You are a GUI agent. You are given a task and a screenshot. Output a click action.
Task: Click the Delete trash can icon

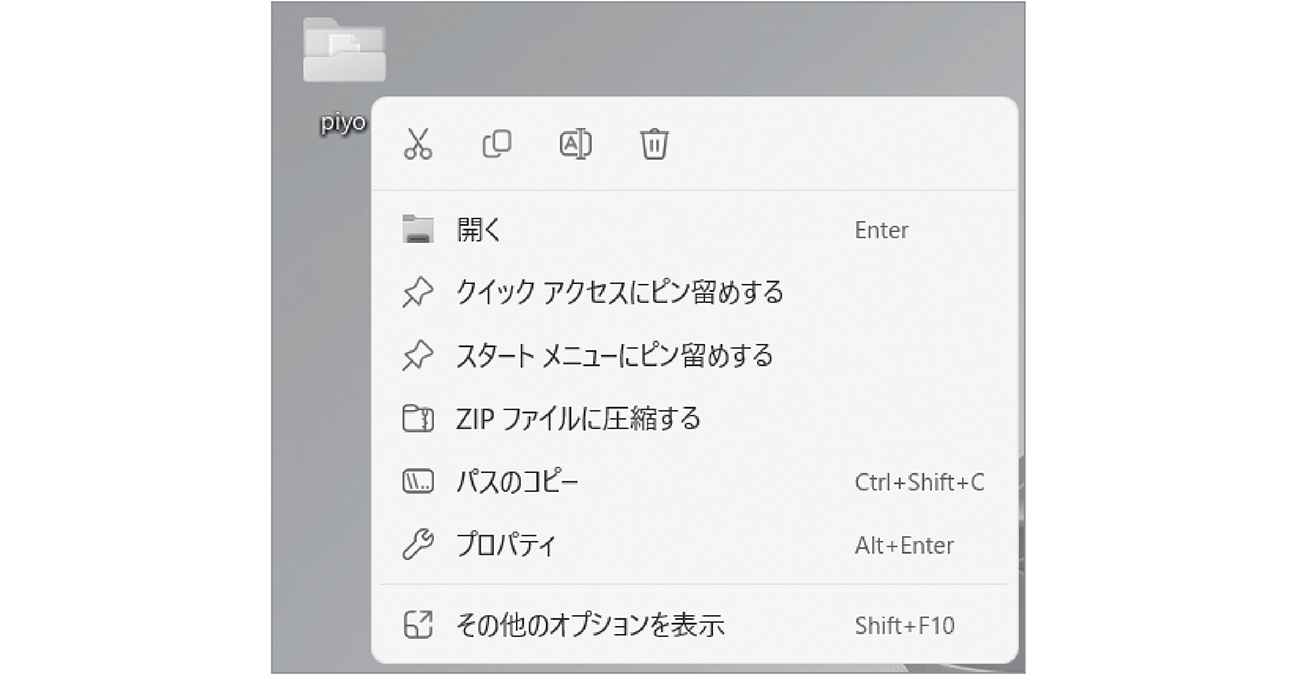click(654, 144)
